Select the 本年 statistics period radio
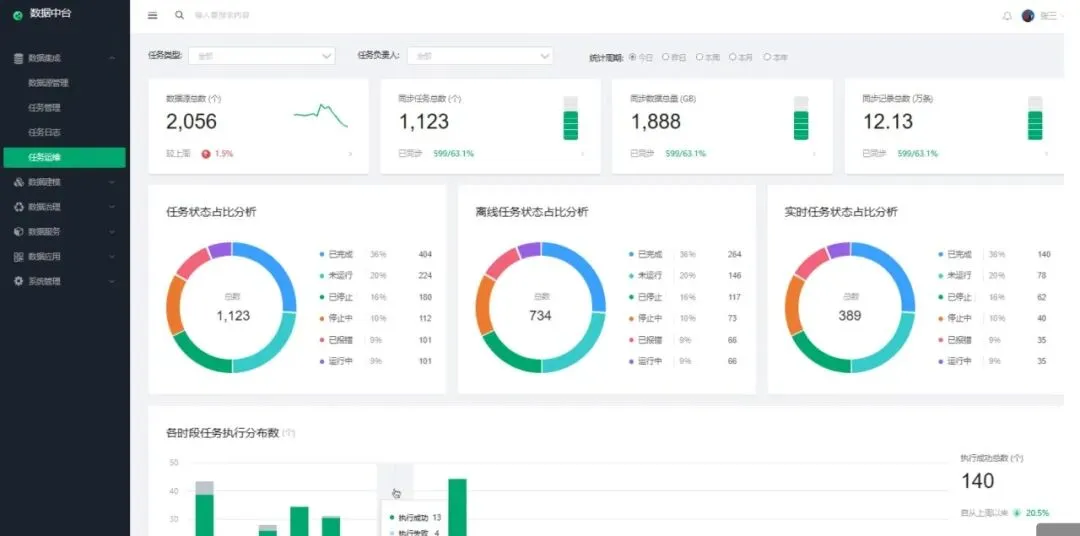 767,57
